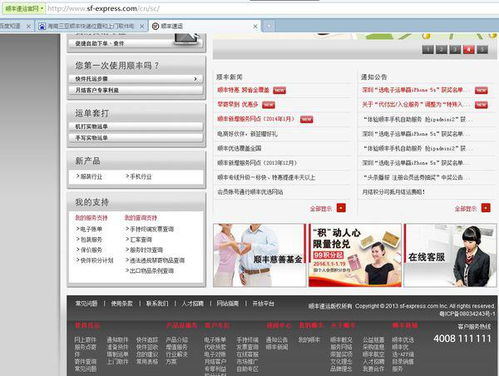499x376 pixels.
Task: Open the 在线客服 banner
Action: pyautogui.click(x=450, y=255)
